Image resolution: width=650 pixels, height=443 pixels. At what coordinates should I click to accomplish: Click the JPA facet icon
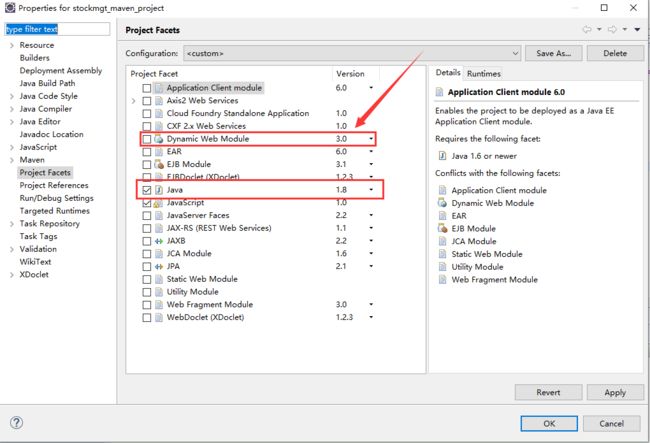click(159, 266)
